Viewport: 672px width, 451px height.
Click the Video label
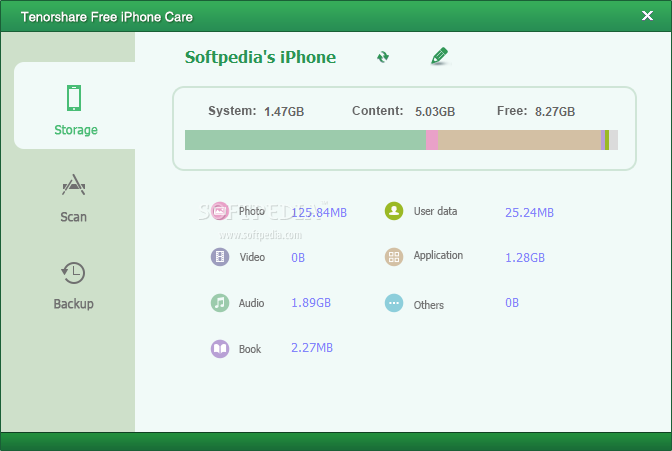pos(252,257)
